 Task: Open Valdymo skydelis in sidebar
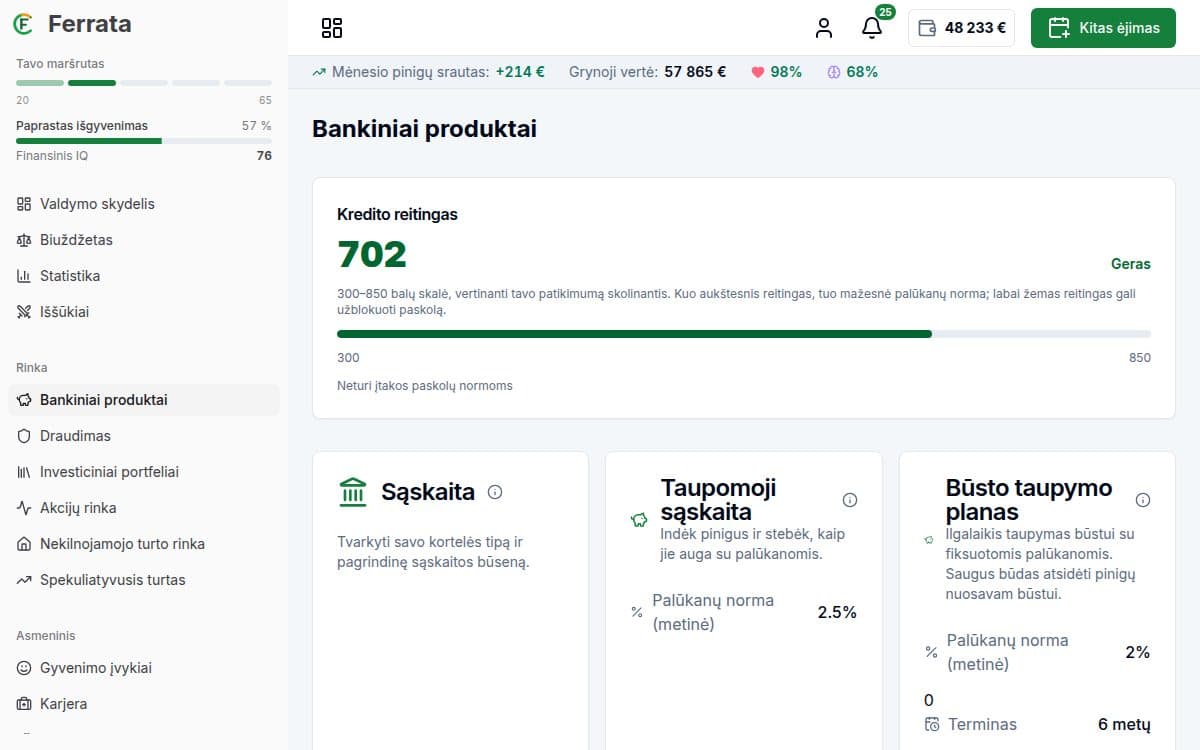pyautogui.click(x=144, y=204)
